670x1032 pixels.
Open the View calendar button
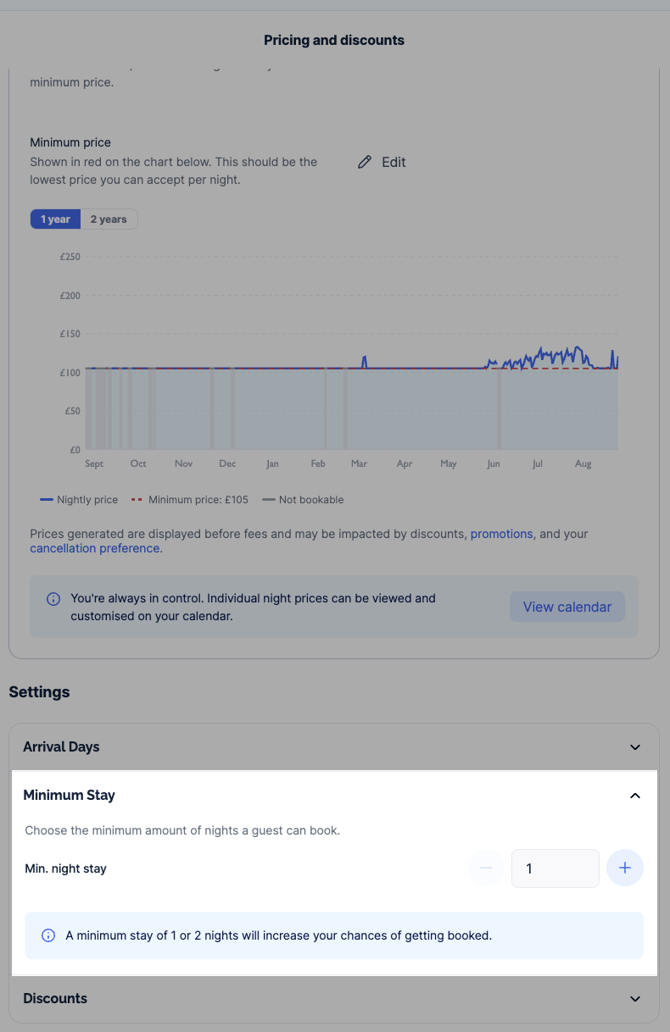click(567, 607)
